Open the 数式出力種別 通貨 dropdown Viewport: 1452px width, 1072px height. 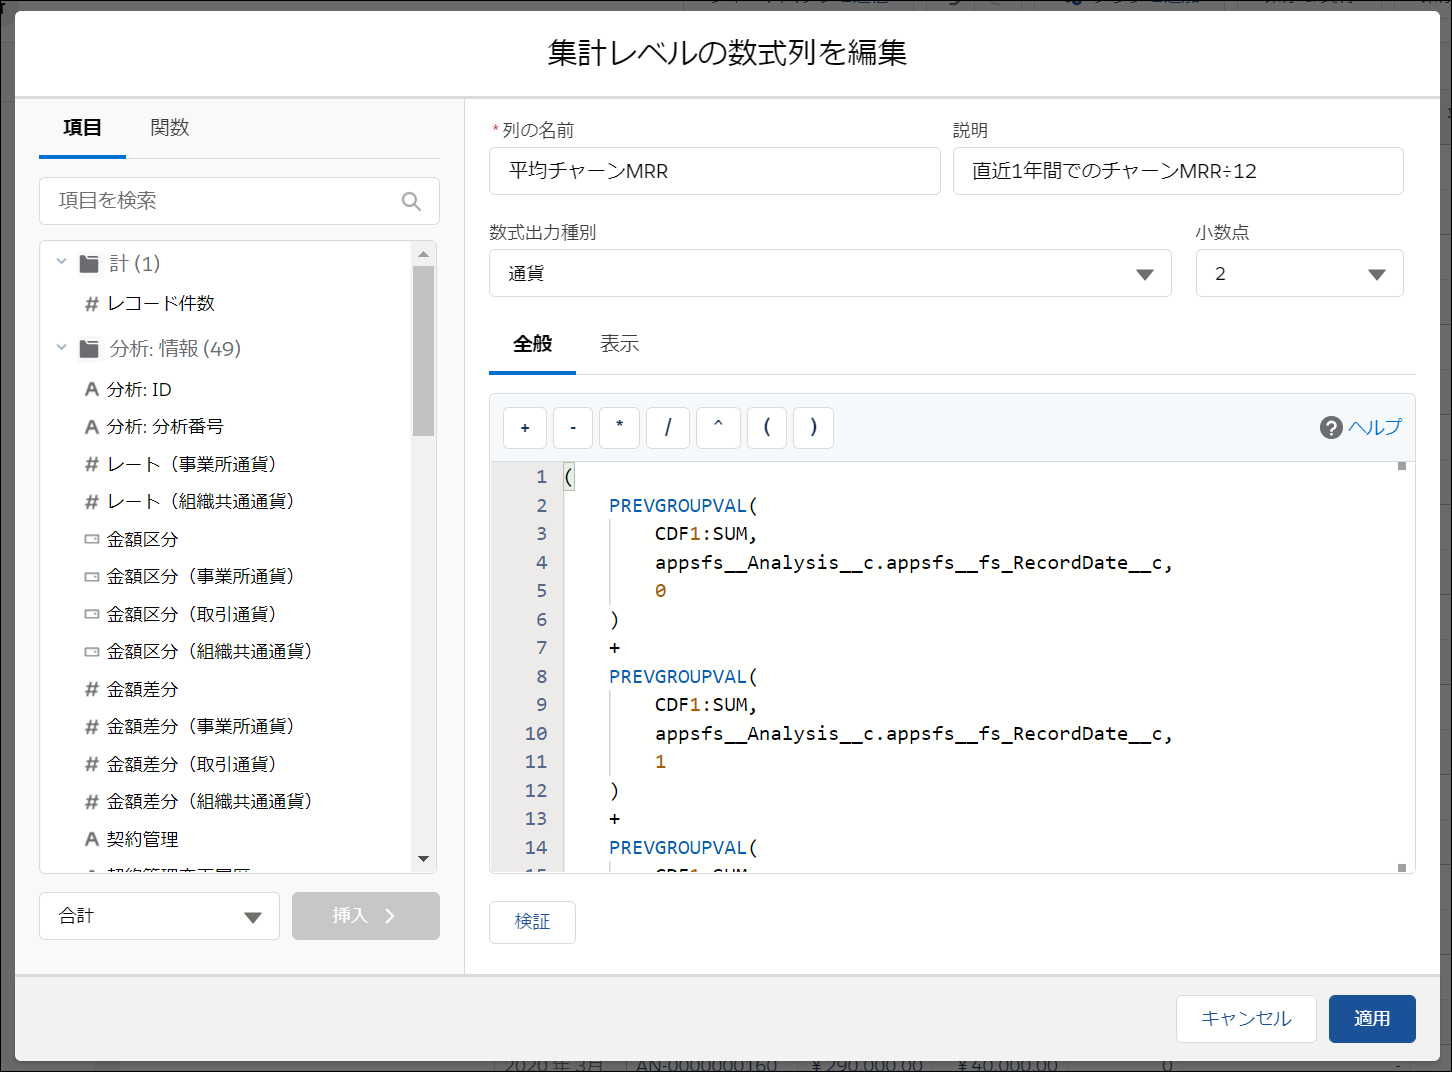click(x=829, y=274)
